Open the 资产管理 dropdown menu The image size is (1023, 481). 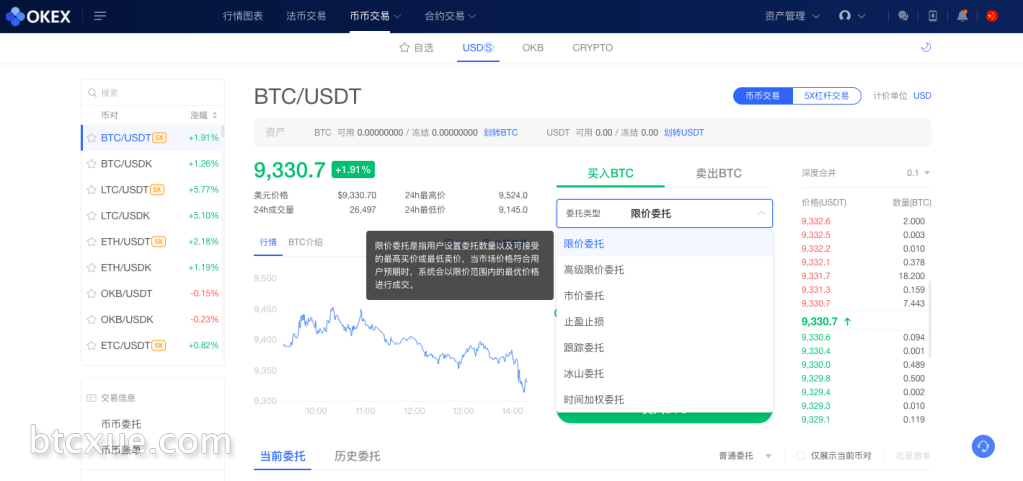coord(793,16)
